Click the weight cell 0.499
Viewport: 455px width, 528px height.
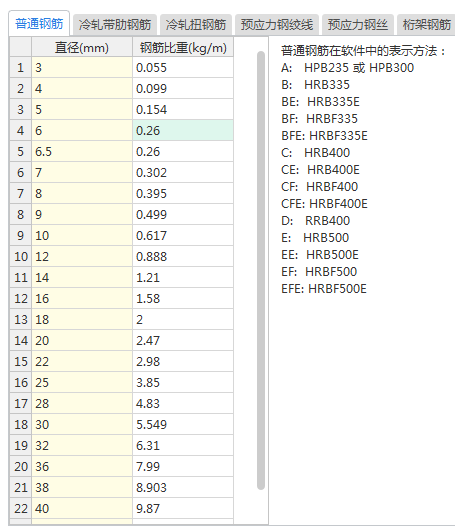pos(183,214)
